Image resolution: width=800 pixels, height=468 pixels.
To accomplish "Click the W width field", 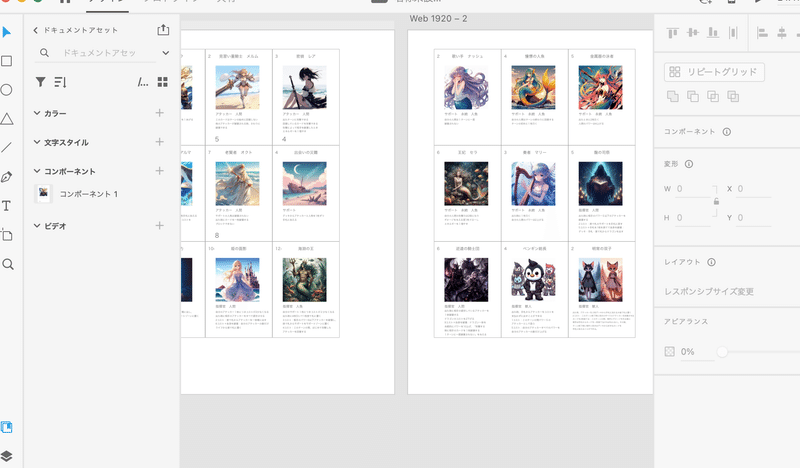I will coord(693,189).
